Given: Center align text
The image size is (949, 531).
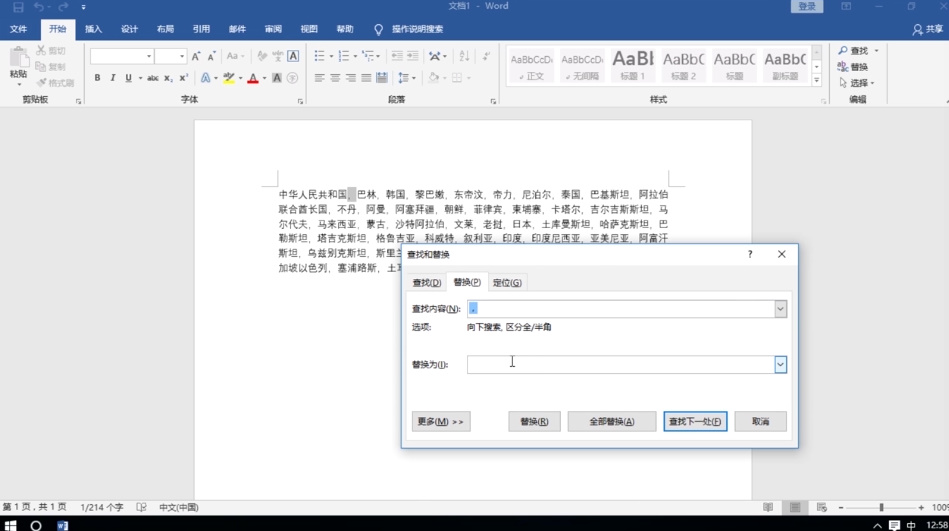Looking at the screenshot, I should pos(335,78).
